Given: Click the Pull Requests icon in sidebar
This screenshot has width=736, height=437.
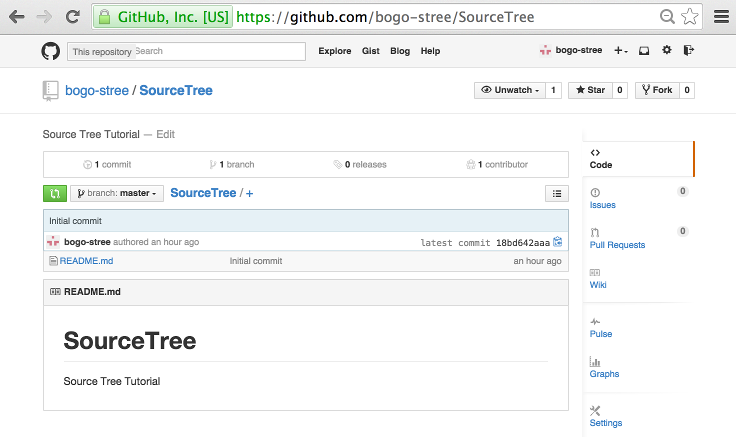Looking at the screenshot, I should click(595, 232).
